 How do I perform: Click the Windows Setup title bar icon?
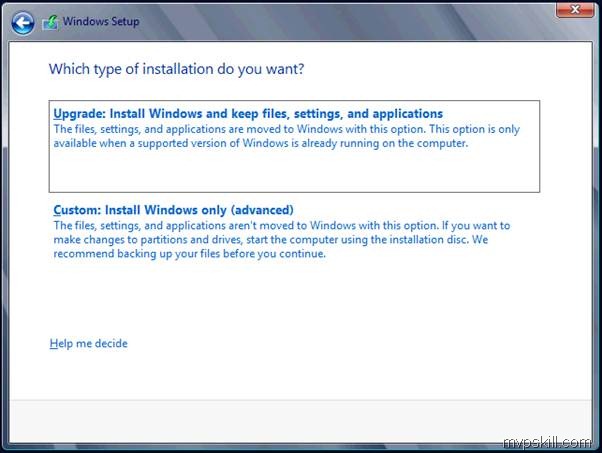point(50,23)
